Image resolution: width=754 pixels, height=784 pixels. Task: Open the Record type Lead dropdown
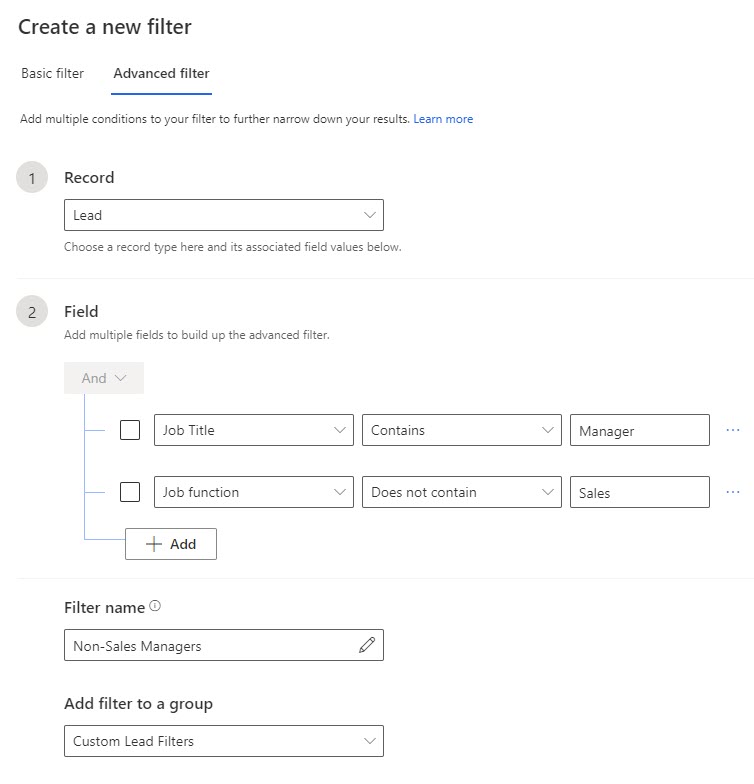(223, 215)
